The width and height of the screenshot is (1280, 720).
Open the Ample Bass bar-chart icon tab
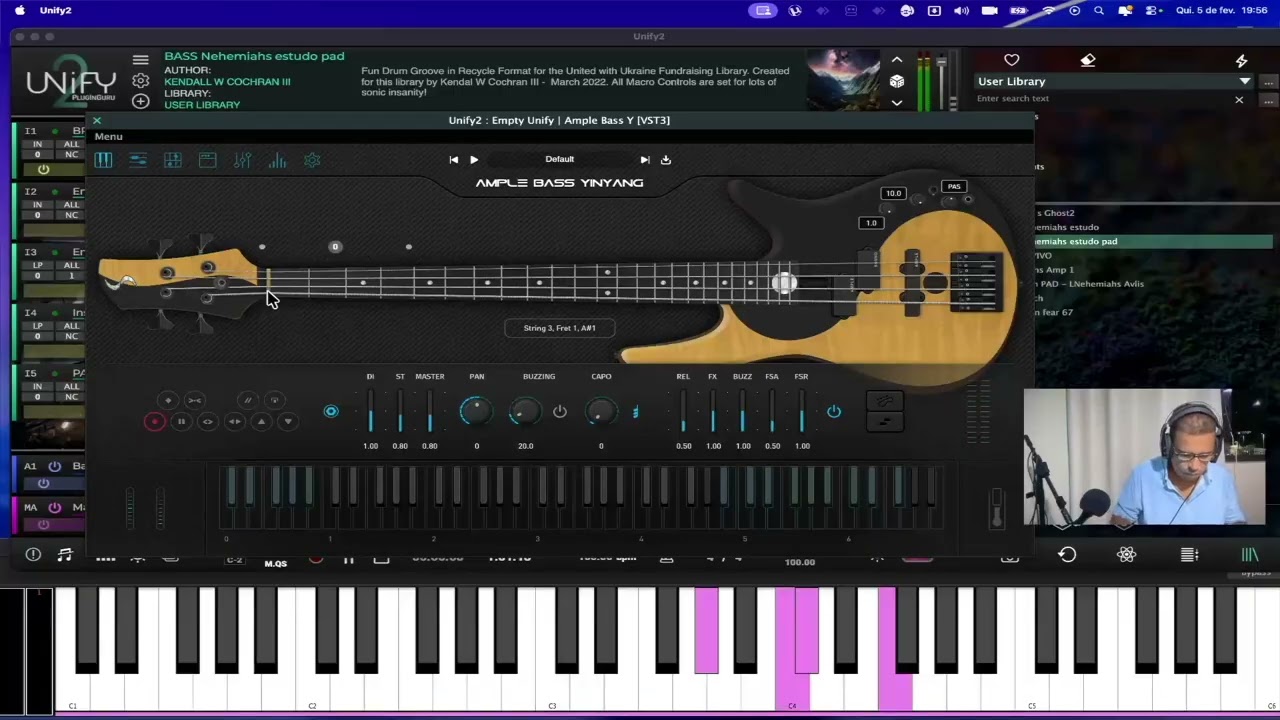277,160
